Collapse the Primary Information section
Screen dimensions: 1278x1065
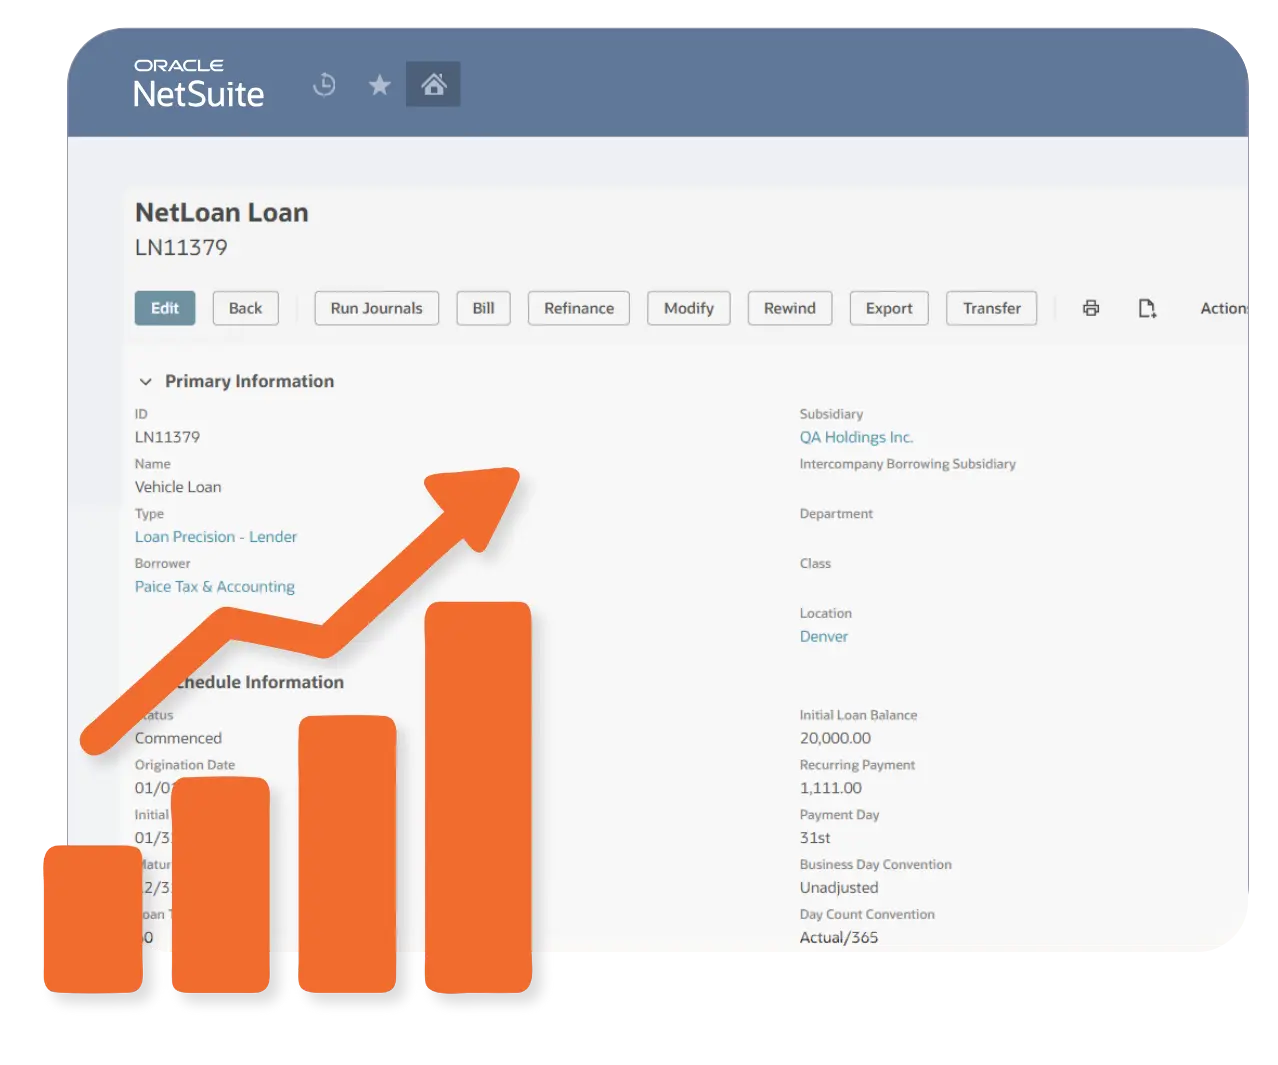click(x=146, y=381)
